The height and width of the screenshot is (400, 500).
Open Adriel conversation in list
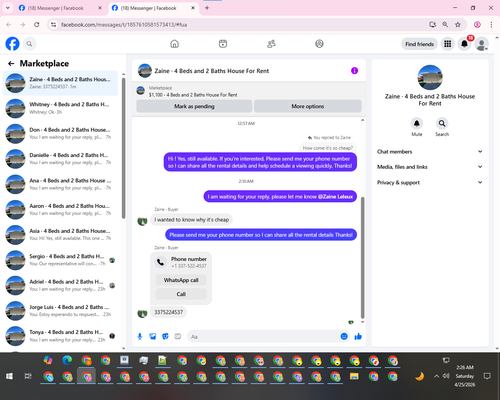pyautogui.click(x=61, y=285)
